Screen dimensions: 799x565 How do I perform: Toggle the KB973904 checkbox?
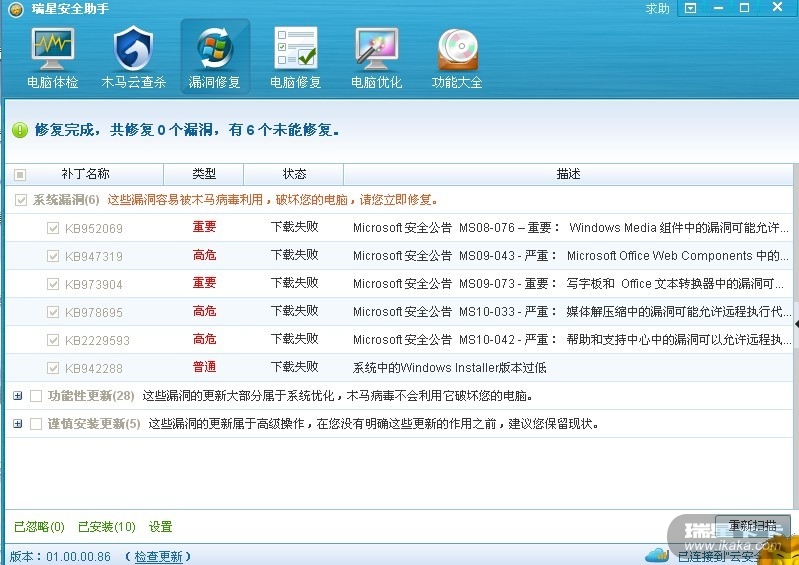[x=53, y=284]
